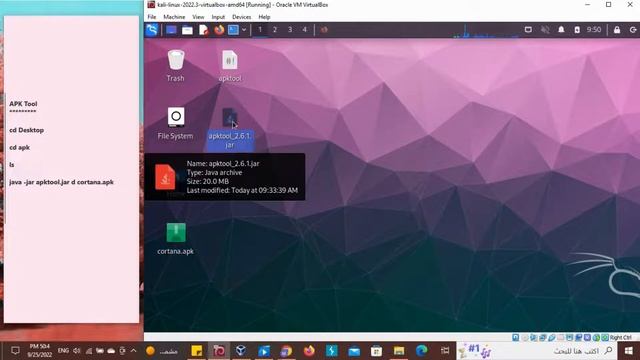This screenshot has height=360, width=640.
Task: Click the red recorder icon after workspace numbers
Action: 324,30
